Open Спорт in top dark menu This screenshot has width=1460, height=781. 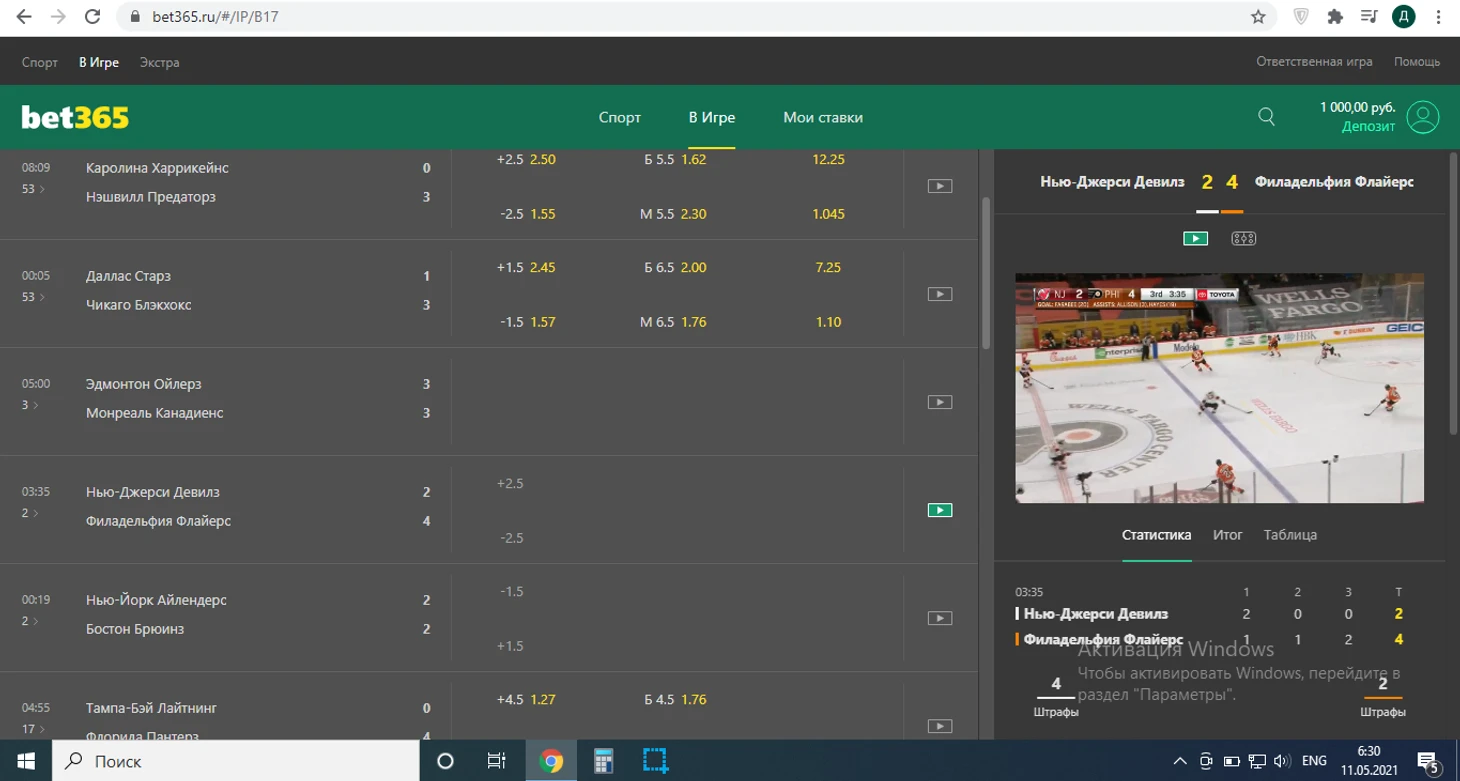coord(40,62)
